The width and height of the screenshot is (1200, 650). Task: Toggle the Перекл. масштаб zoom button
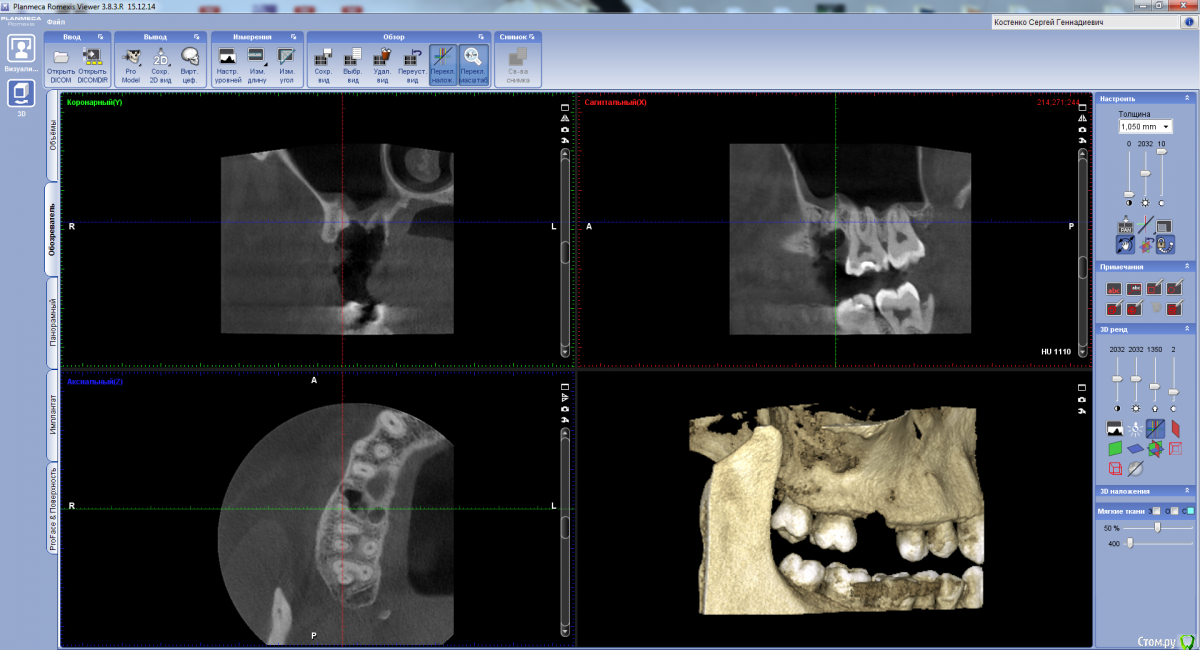pyautogui.click(x=475, y=57)
